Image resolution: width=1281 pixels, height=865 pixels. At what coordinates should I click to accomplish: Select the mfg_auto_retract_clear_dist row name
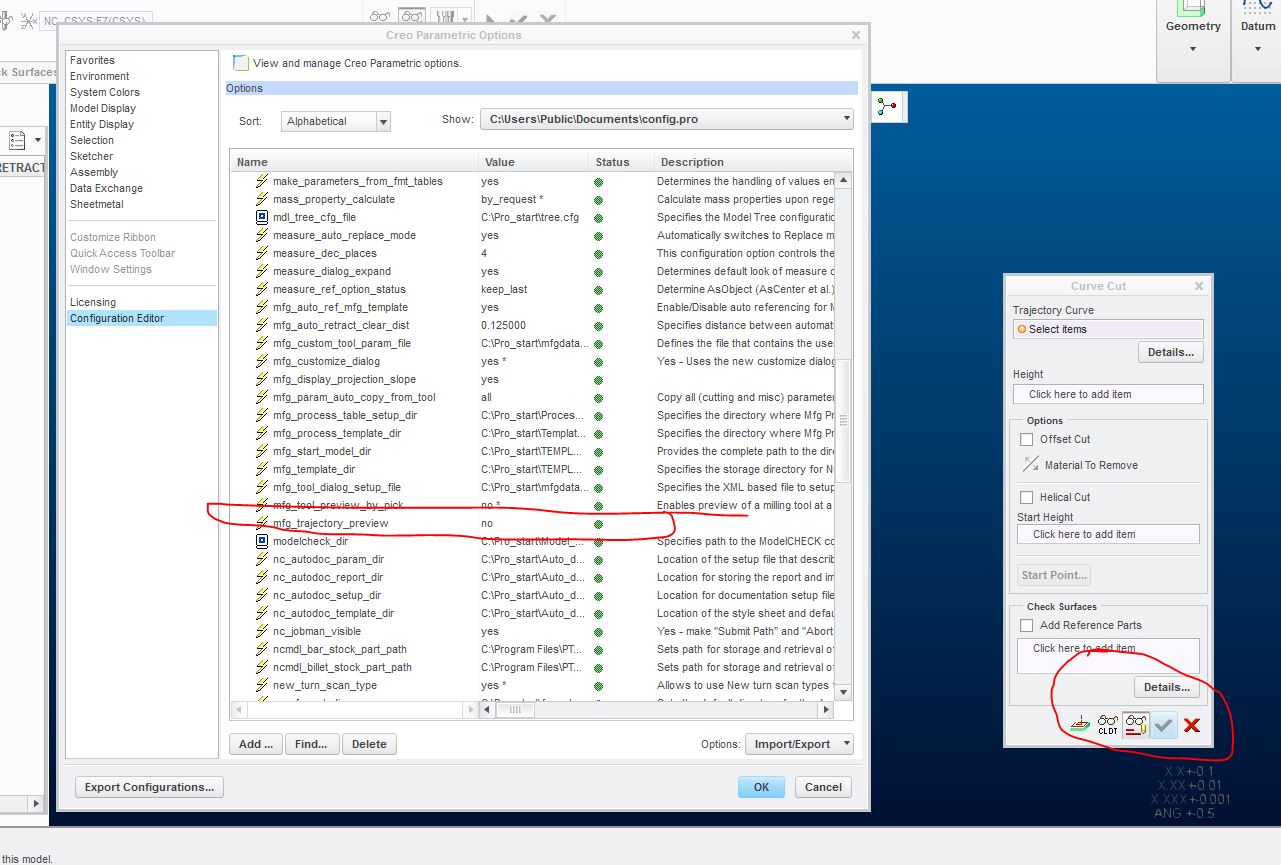(341, 325)
